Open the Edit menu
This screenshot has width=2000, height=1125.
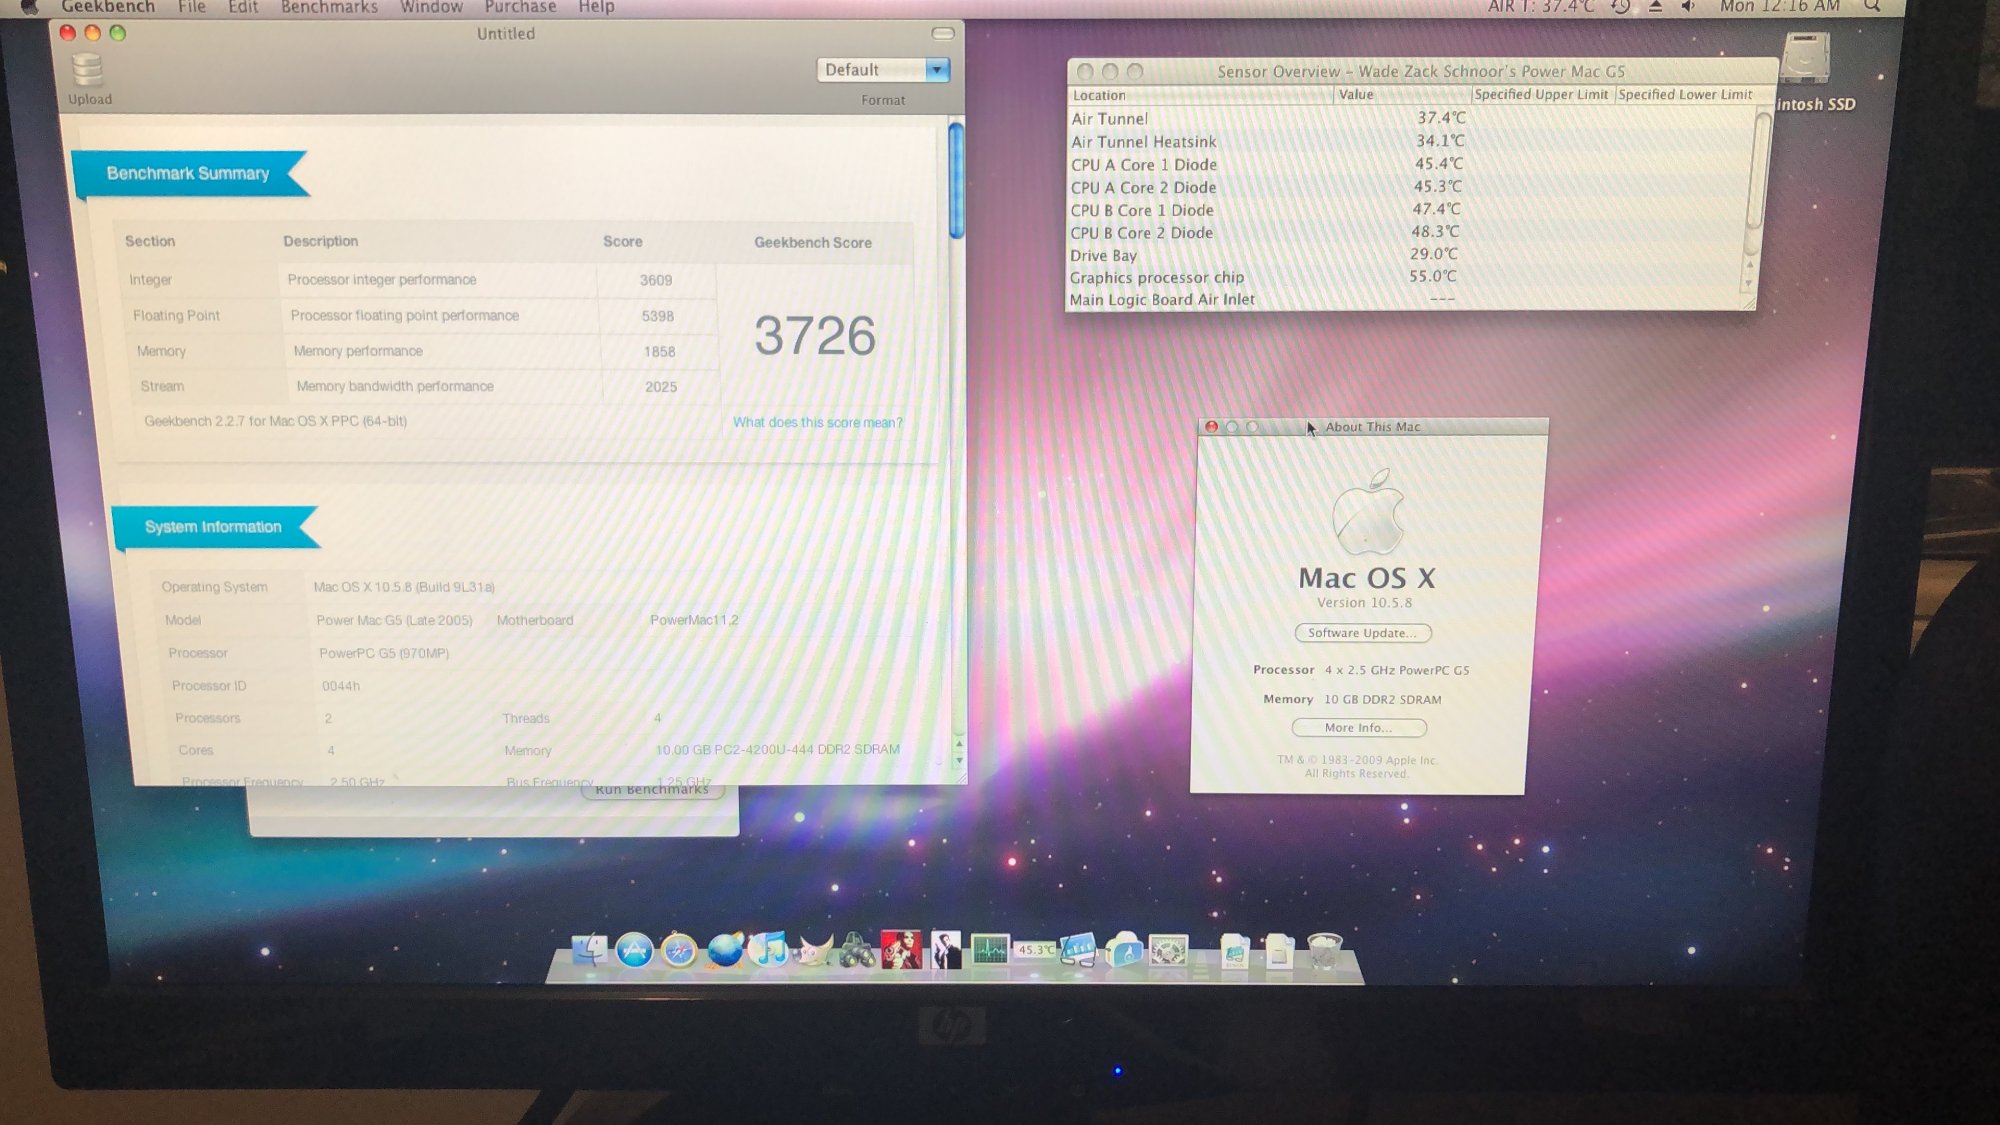click(242, 7)
